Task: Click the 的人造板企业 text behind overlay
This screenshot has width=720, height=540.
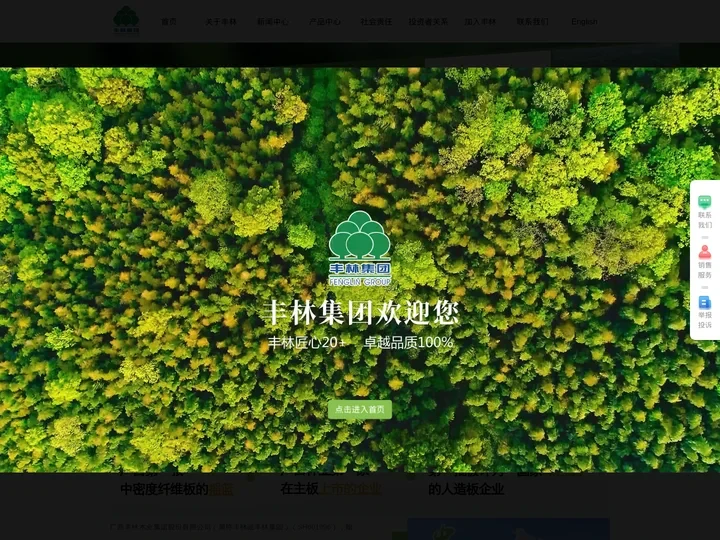Action: coord(466,489)
